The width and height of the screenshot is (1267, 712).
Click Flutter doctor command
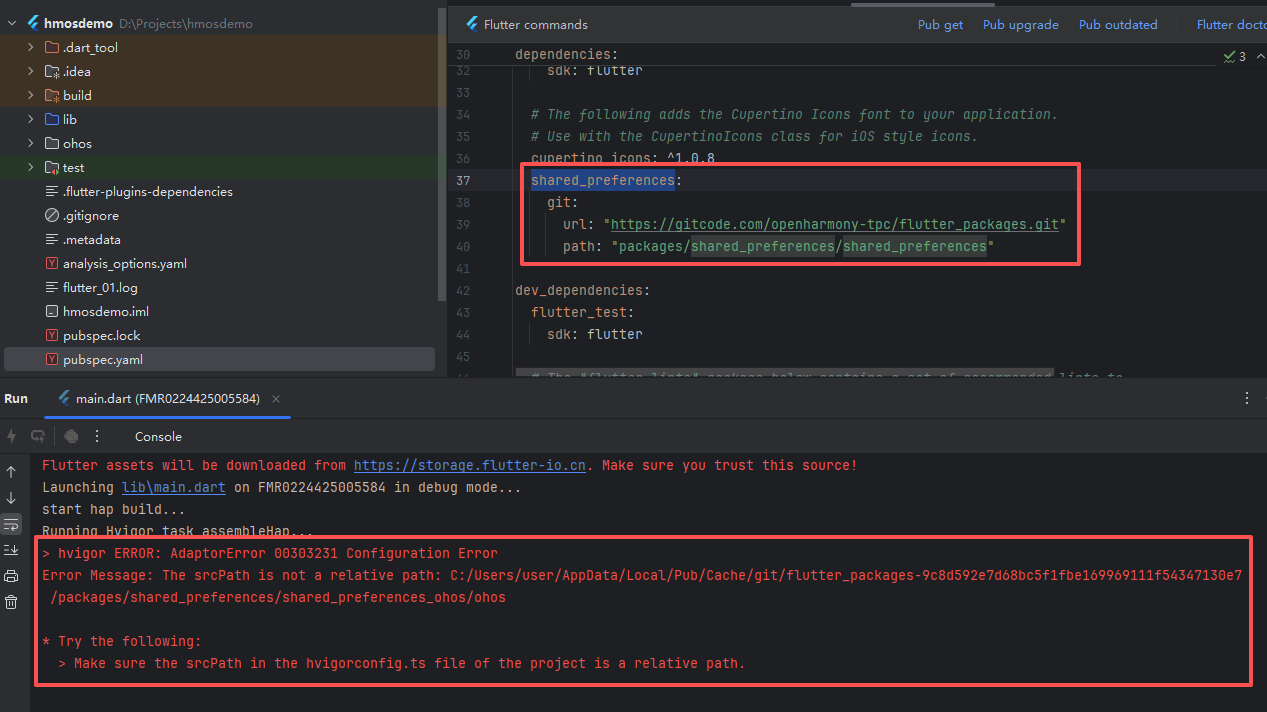click(x=1231, y=24)
